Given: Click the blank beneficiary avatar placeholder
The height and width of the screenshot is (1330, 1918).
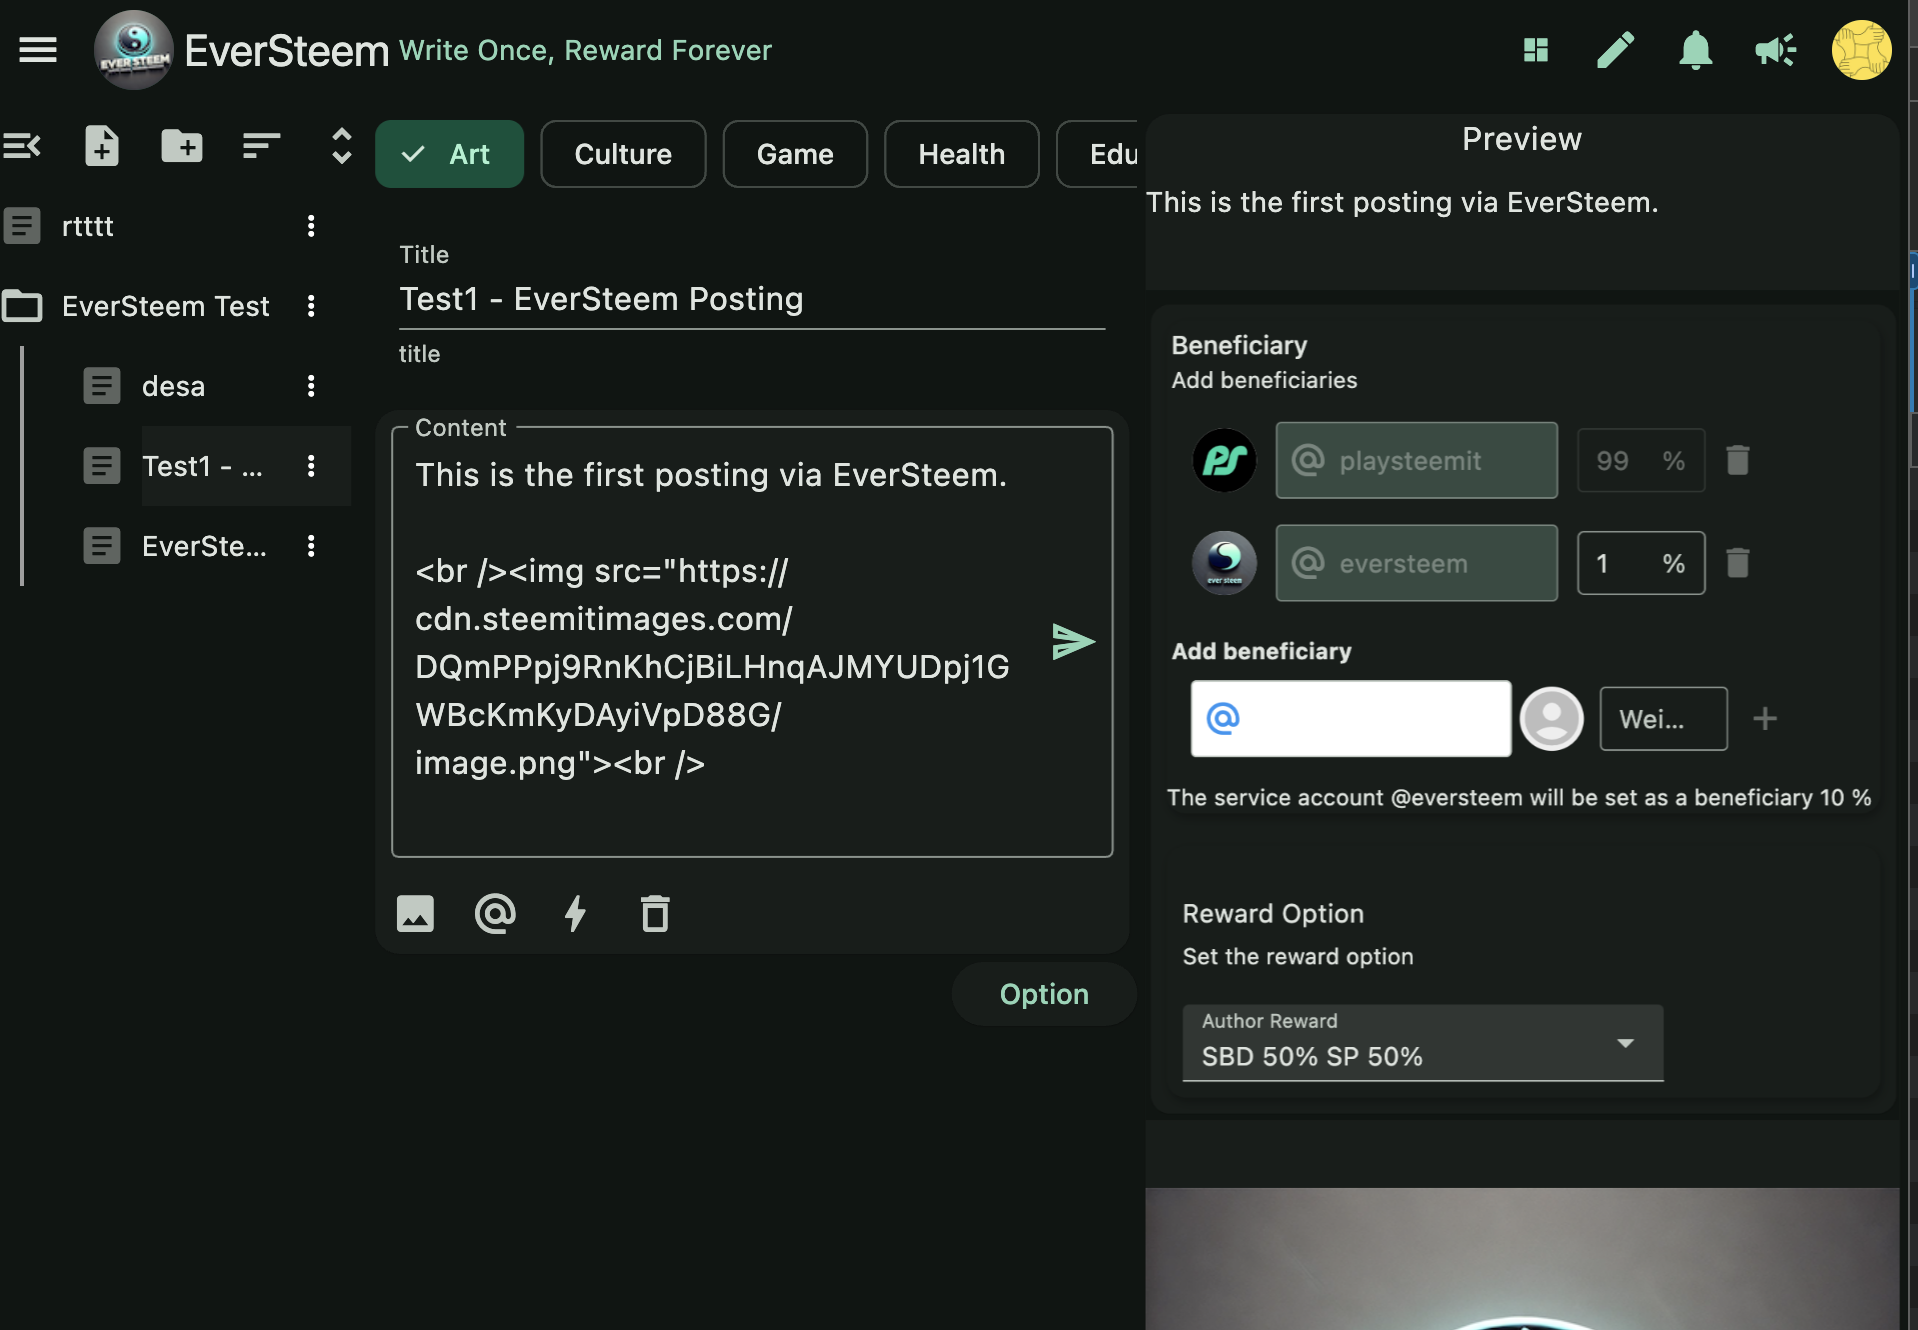Looking at the screenshot, I should click(1551, 718).
